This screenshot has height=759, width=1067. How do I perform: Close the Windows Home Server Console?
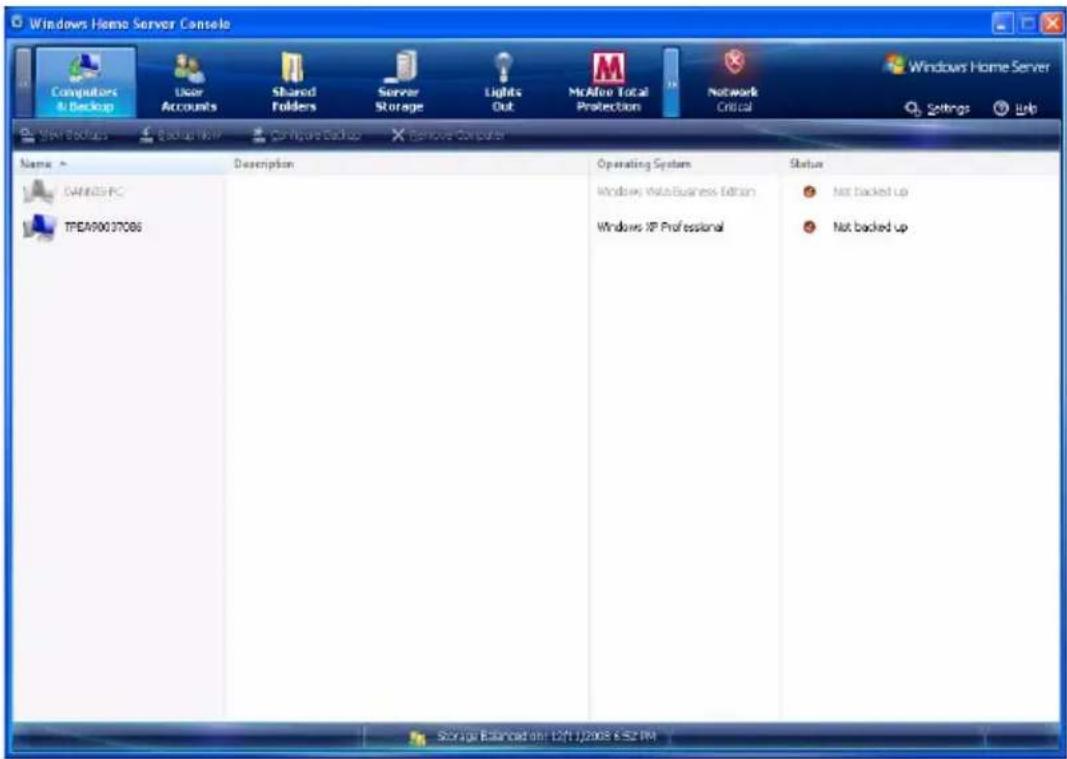(1050, 24)
